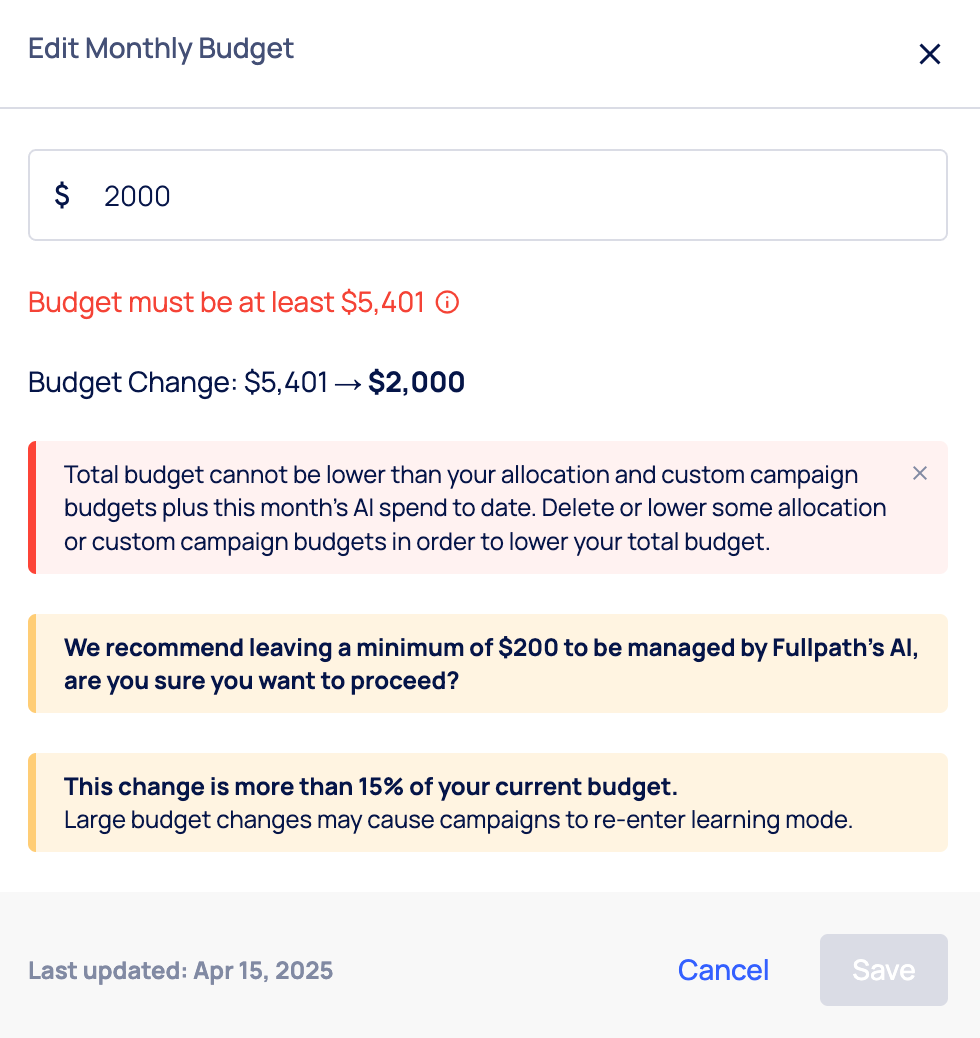Click the "Last updated: Apr 15, 2025" text
Image resolution: width=980 pixels, height=1038 pixels.
click(180, 970)
